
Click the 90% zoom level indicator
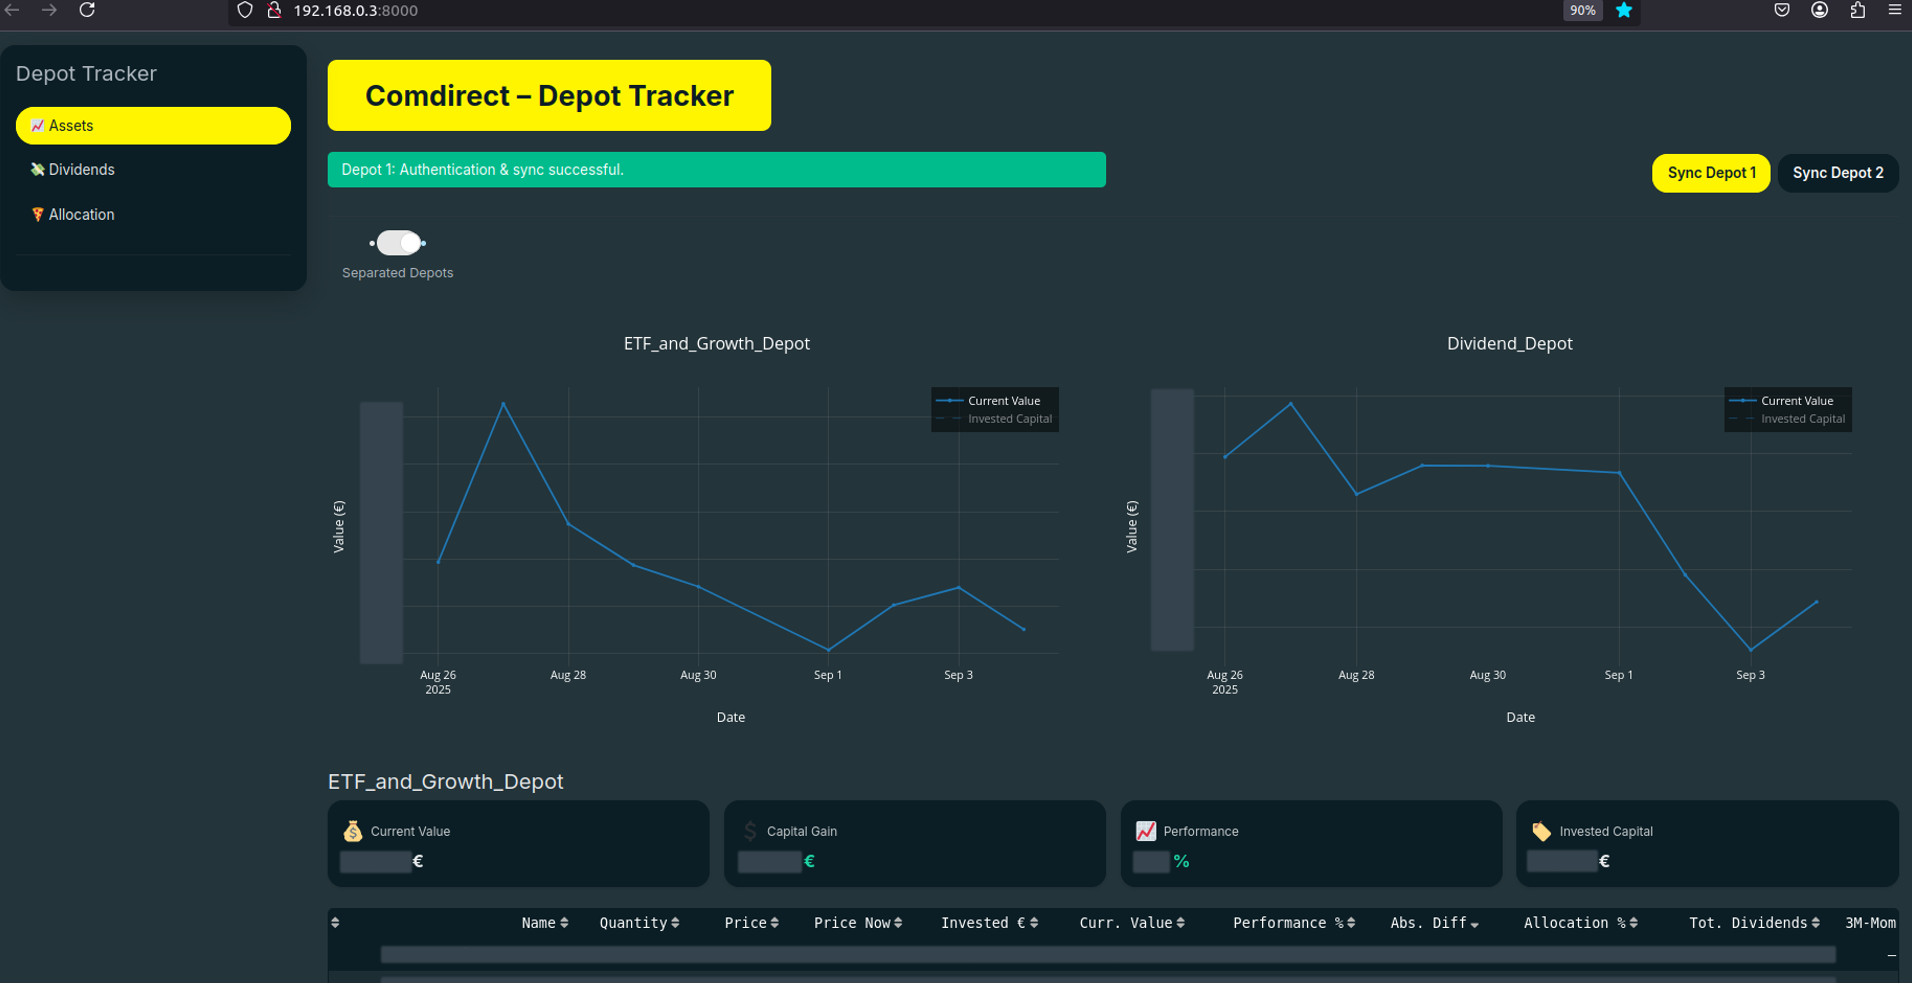pos(1582,10)
